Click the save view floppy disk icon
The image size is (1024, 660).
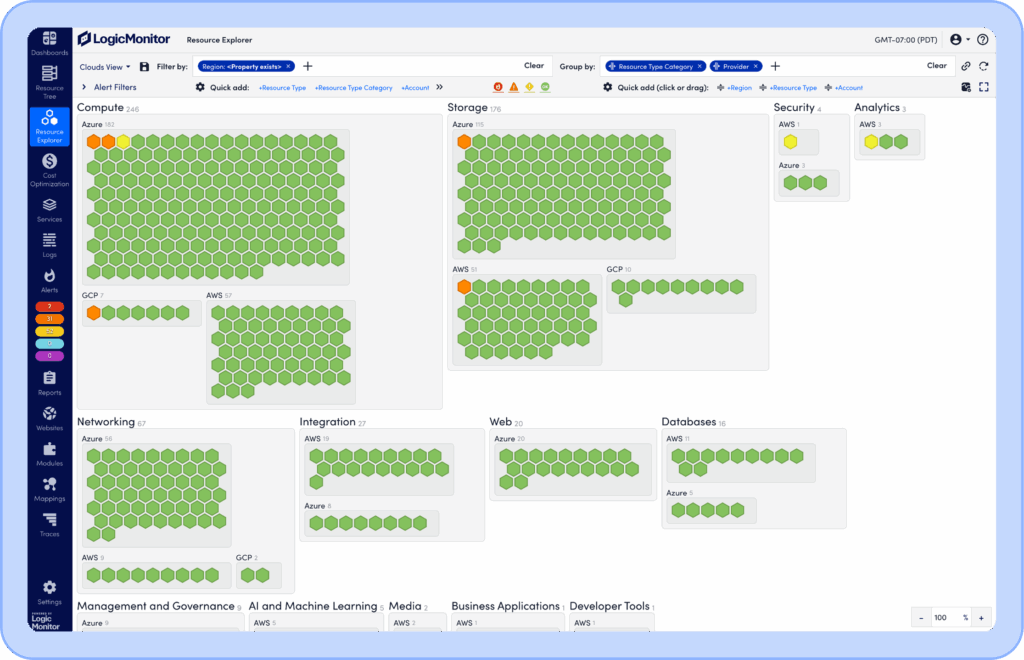[144, 67]
